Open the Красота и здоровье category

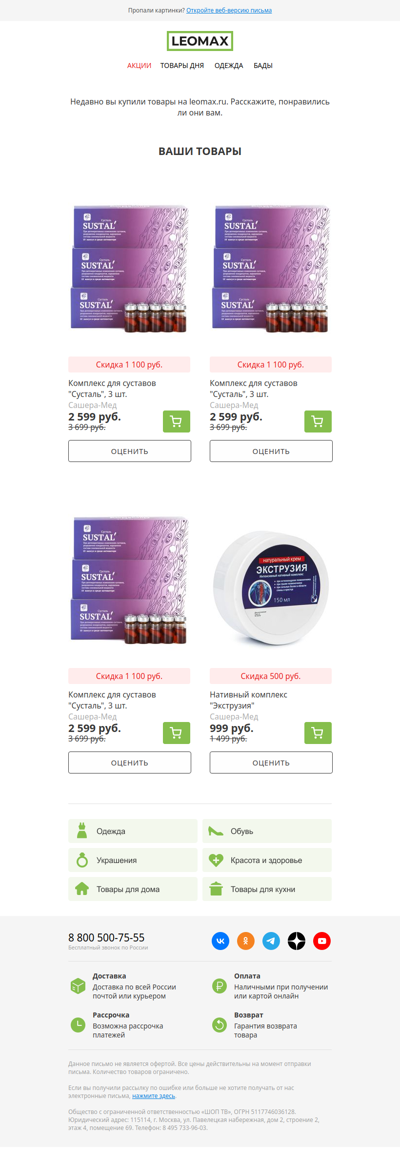[x=267, y=860]
